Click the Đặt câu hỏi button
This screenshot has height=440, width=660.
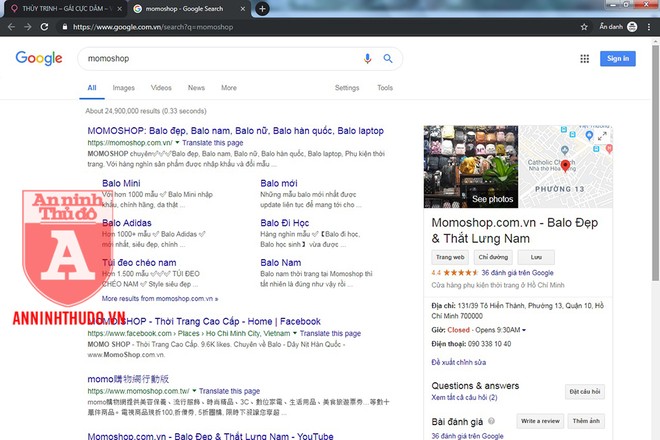[585, 392]
